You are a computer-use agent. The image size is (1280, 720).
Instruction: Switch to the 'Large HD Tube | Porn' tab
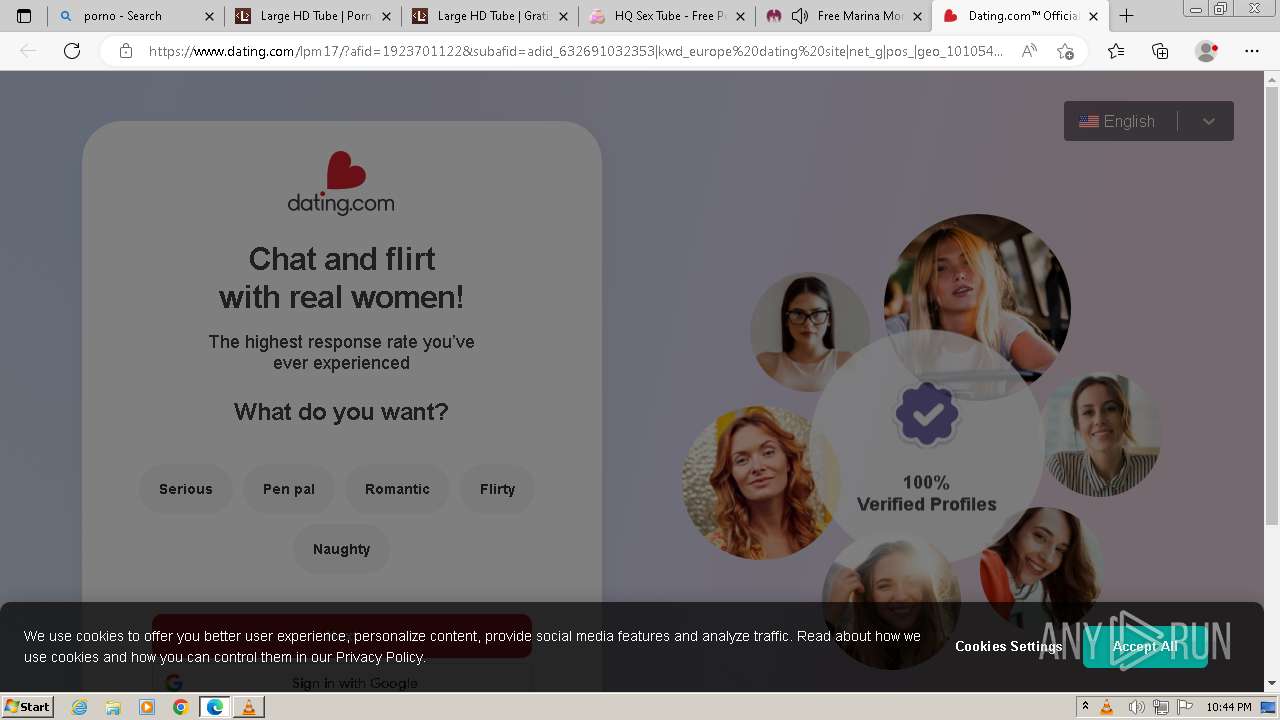312,16
